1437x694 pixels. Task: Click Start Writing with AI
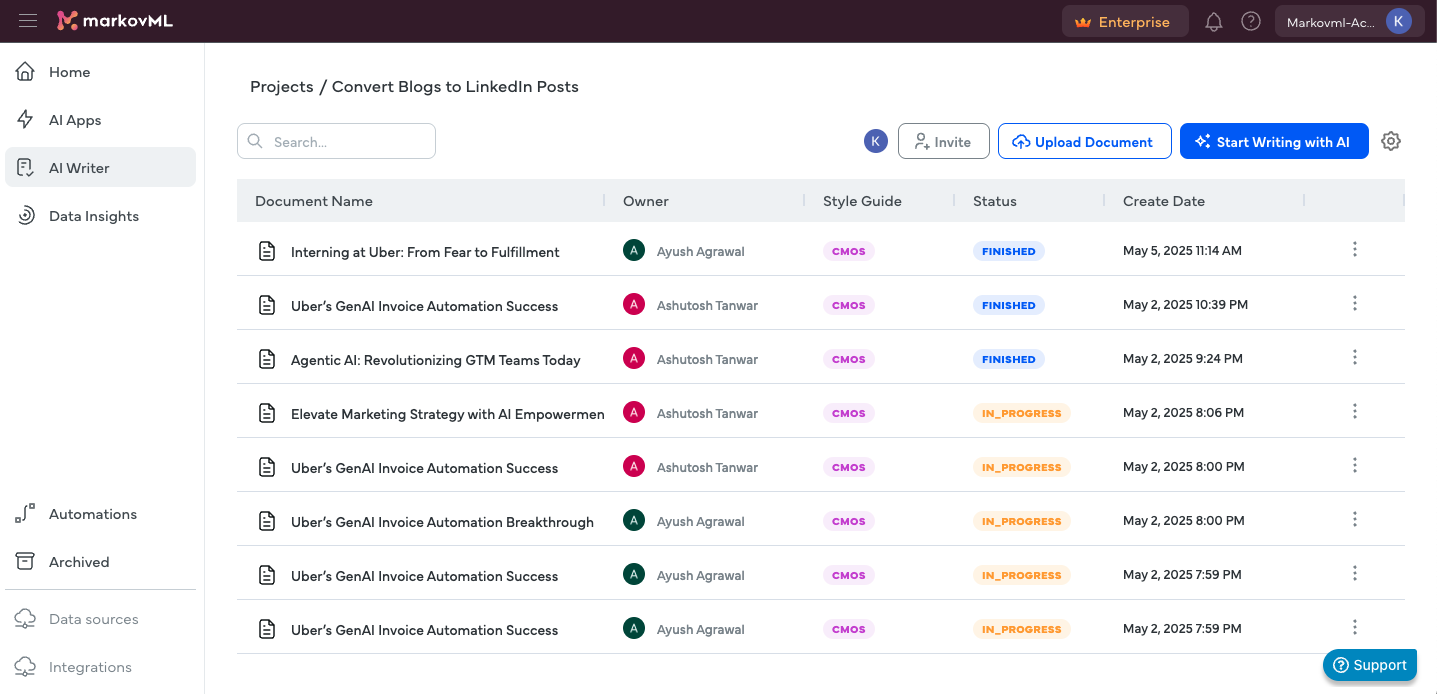1274,141
